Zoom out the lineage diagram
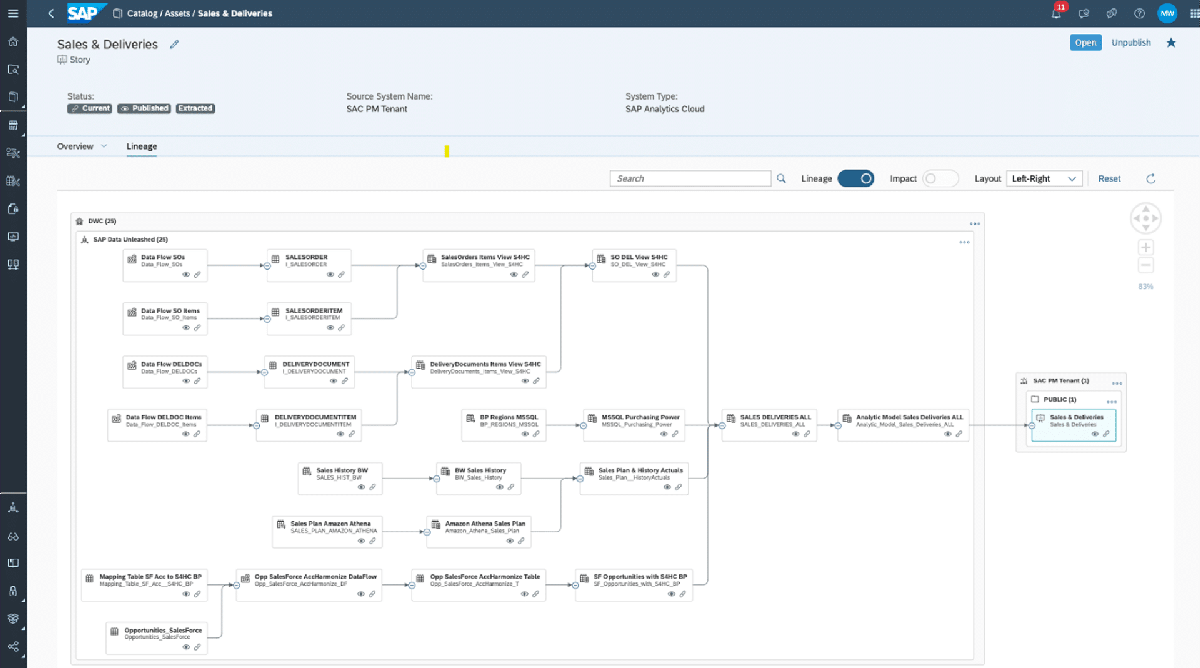 (1146, 265)
